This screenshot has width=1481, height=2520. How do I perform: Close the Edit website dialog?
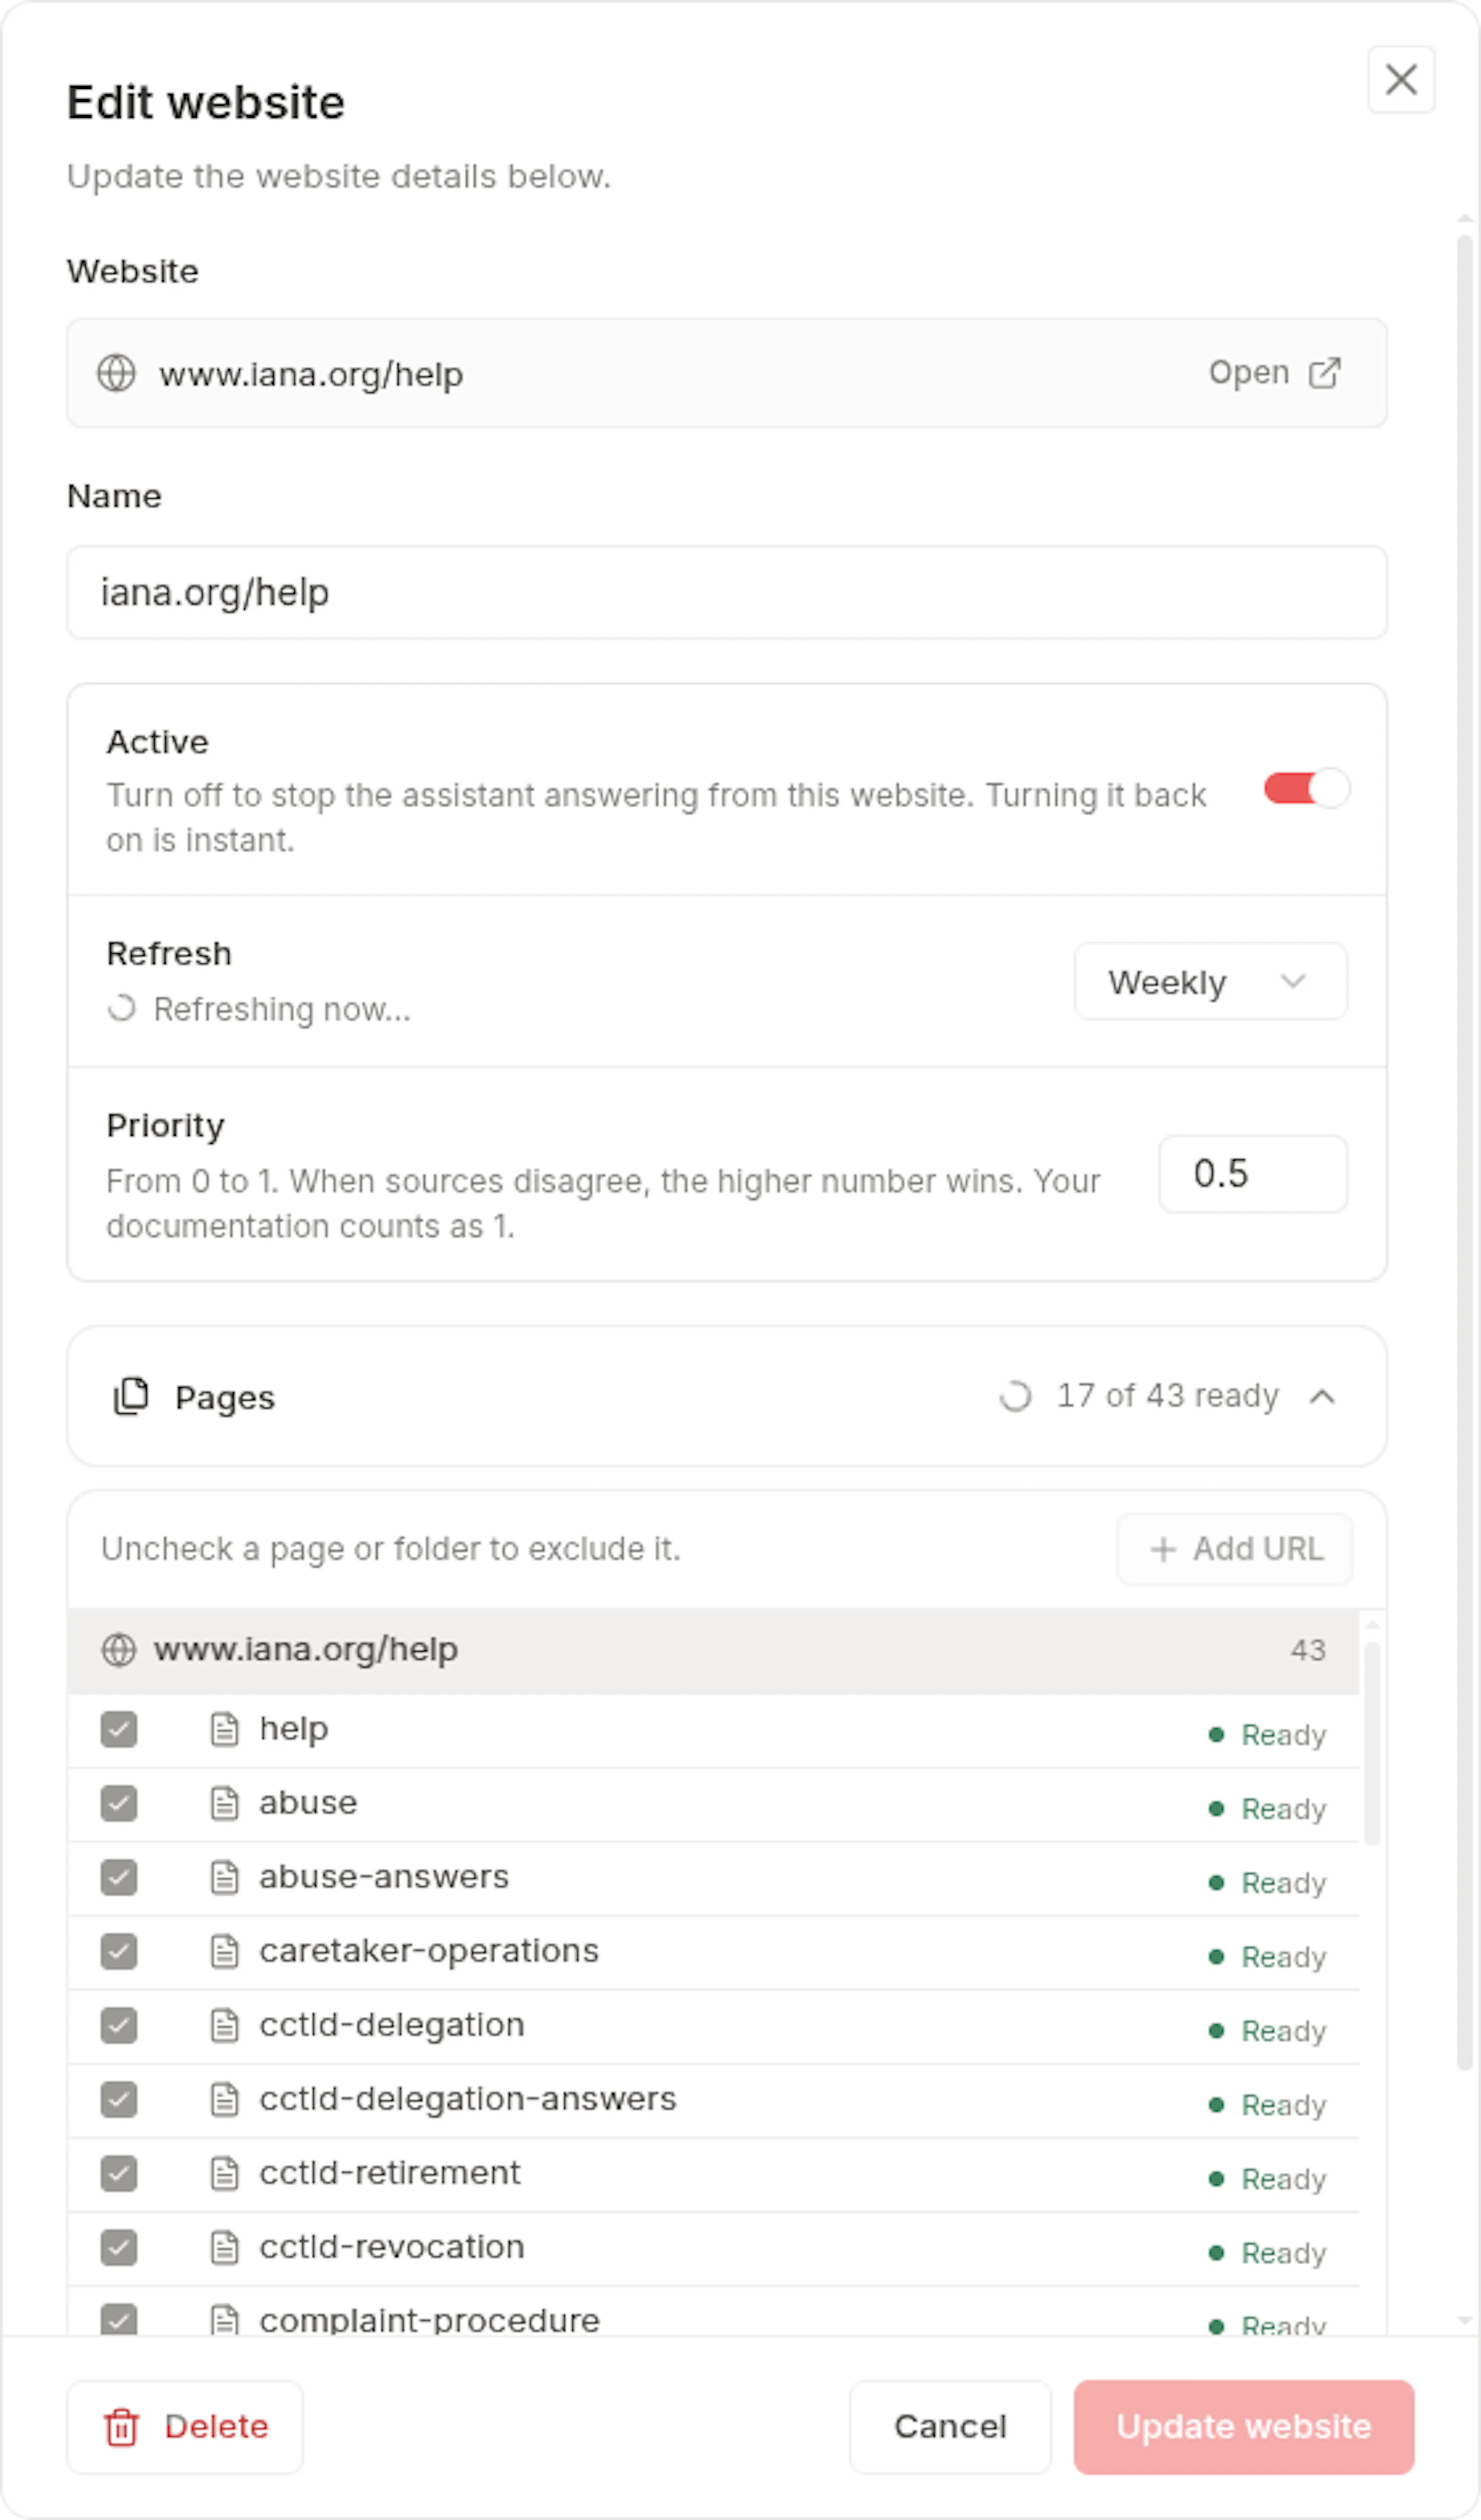pyautogui.click(x=1401, y=79)
